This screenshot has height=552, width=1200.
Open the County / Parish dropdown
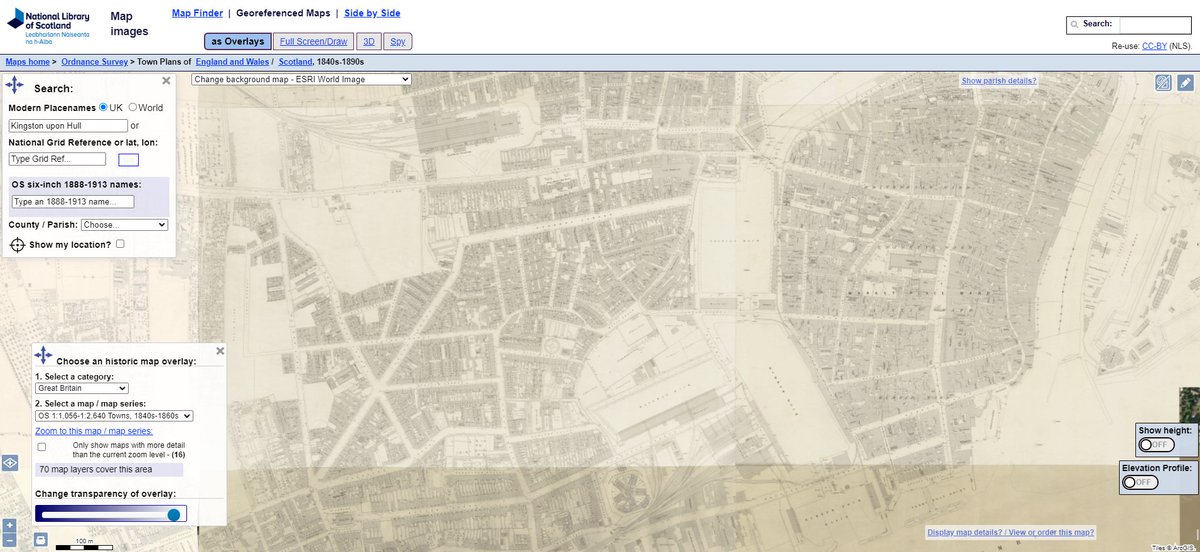124,225
